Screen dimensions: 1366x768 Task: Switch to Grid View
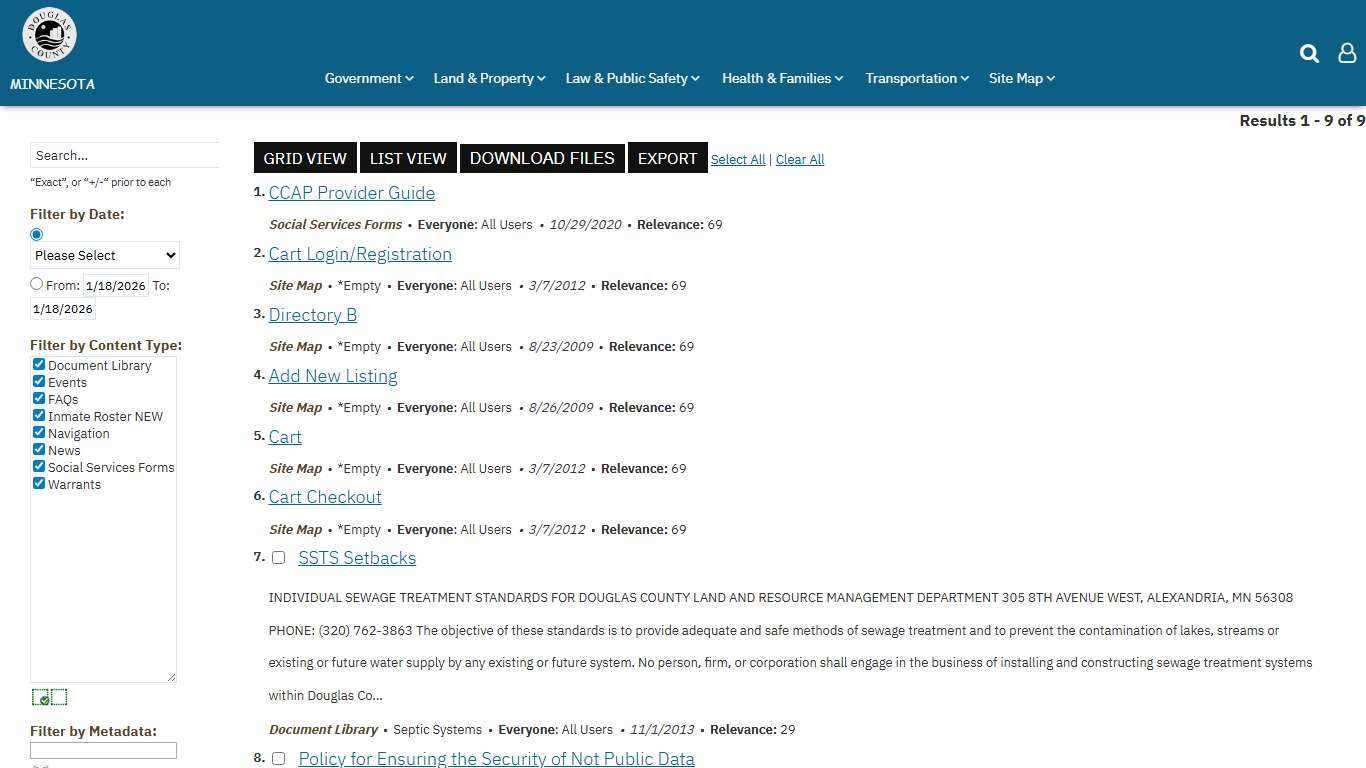pyautogui.click(x=305, y=158)
